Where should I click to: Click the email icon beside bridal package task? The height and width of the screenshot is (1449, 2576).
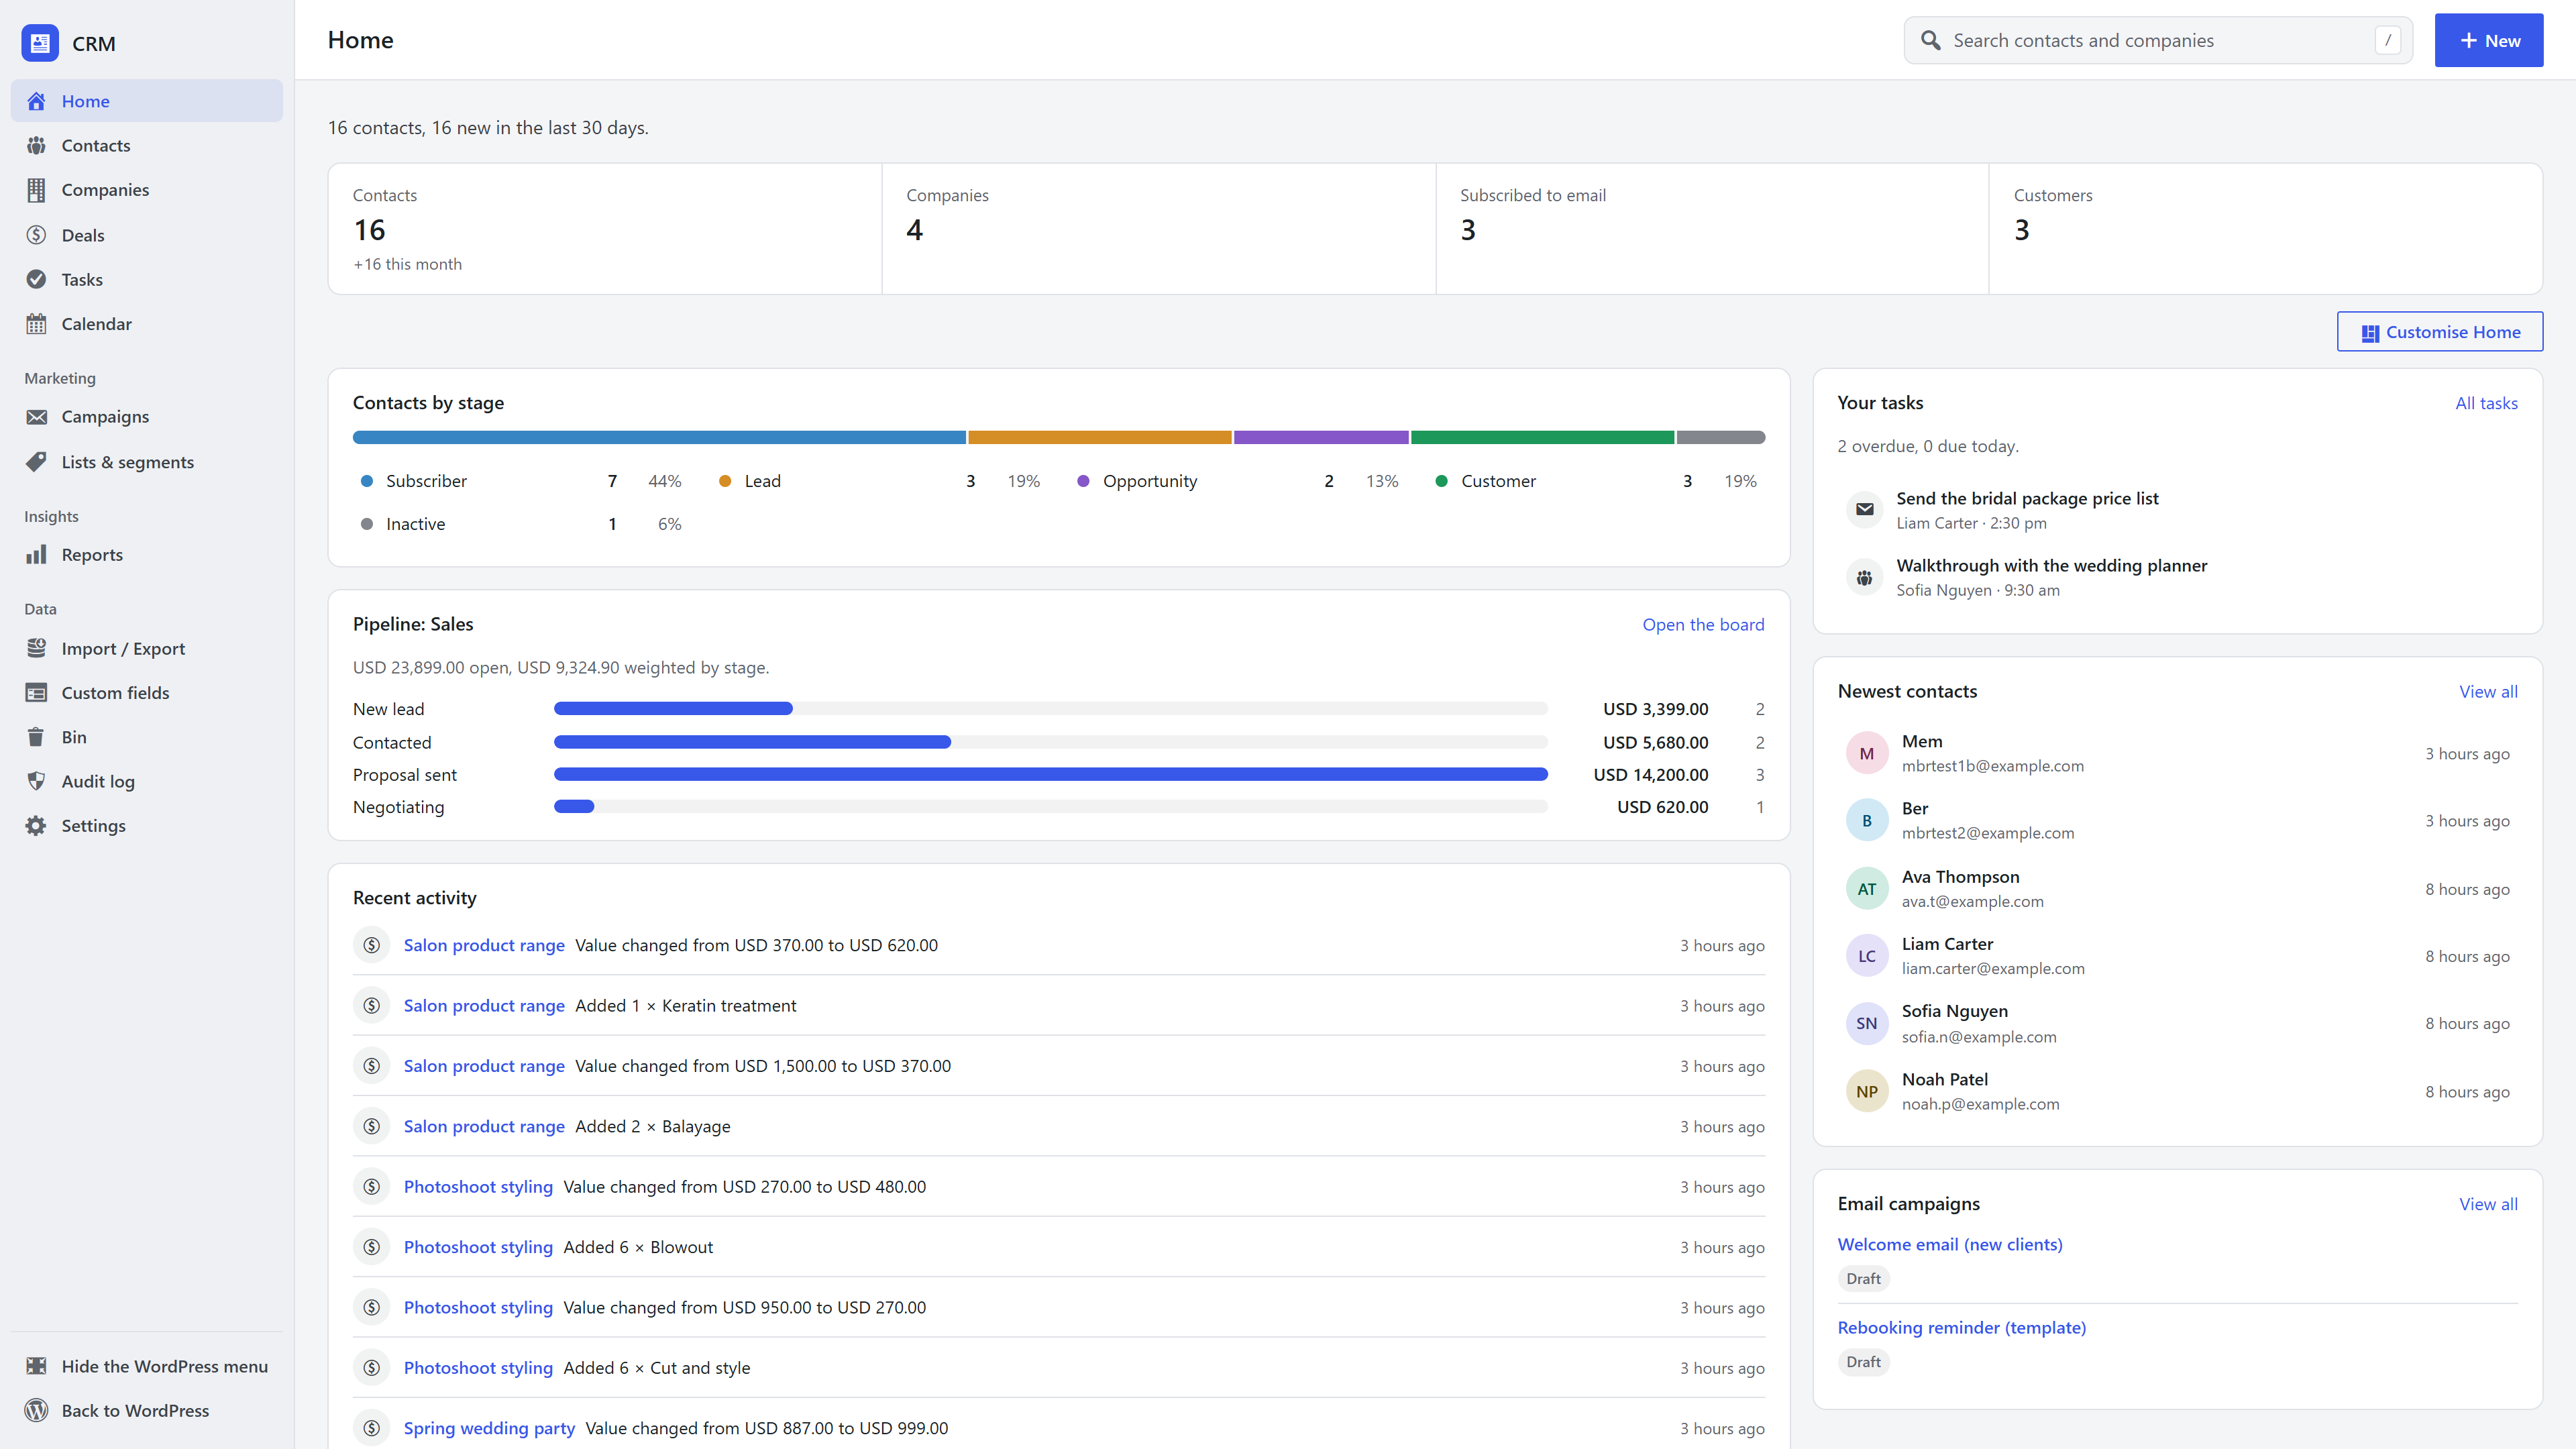[1865, 510]
